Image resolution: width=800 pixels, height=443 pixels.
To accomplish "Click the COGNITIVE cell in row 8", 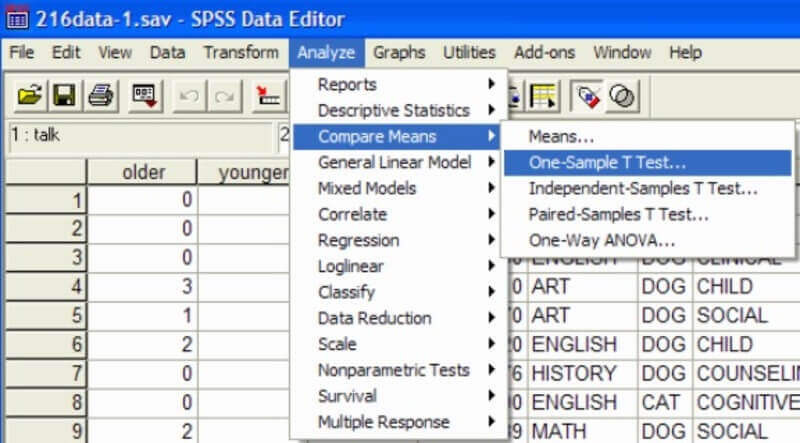I will click(746, 402).
